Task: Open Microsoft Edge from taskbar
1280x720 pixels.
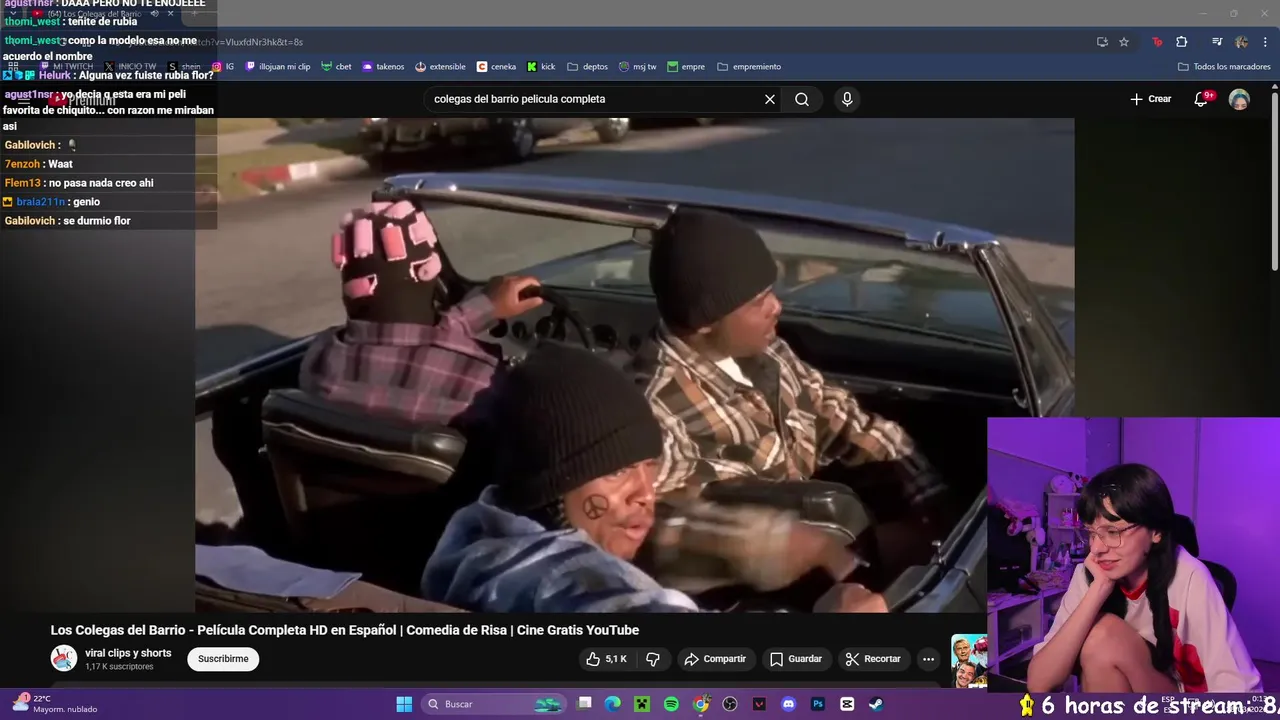Action: pyautogui.click(x=613, y=704)
